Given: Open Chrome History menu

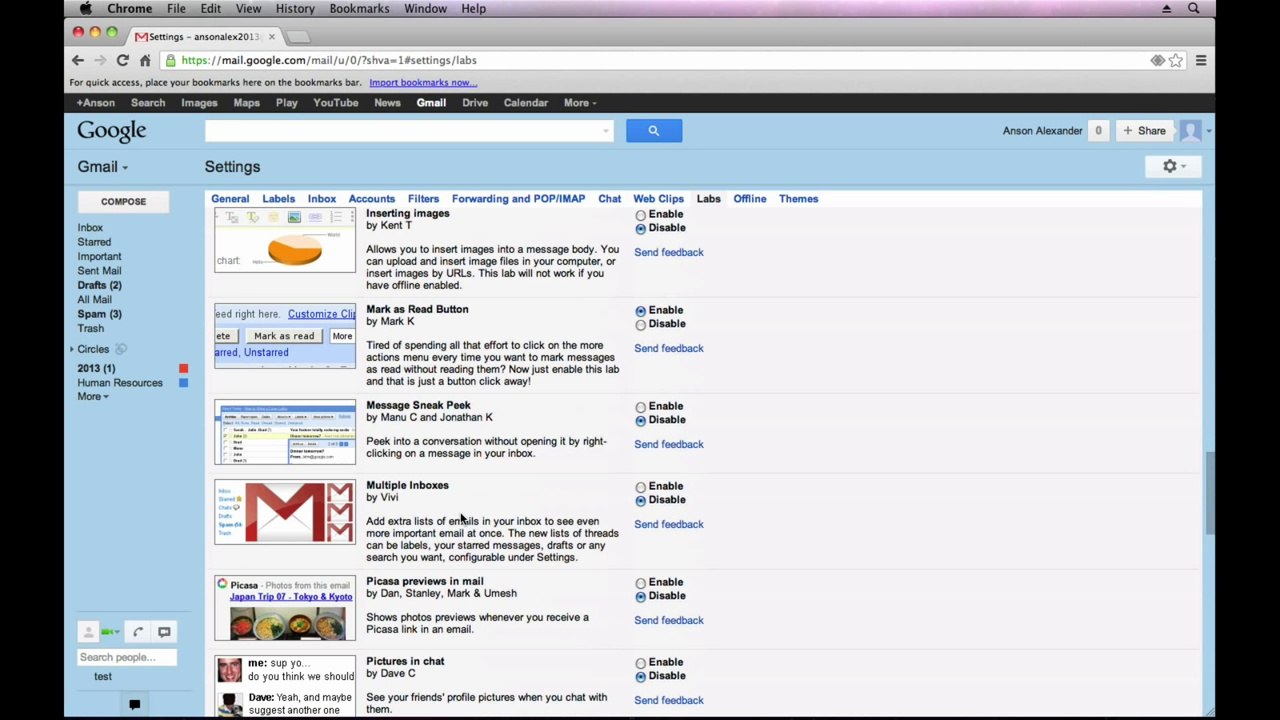Looking at the screenshot, I should (295, 9).
